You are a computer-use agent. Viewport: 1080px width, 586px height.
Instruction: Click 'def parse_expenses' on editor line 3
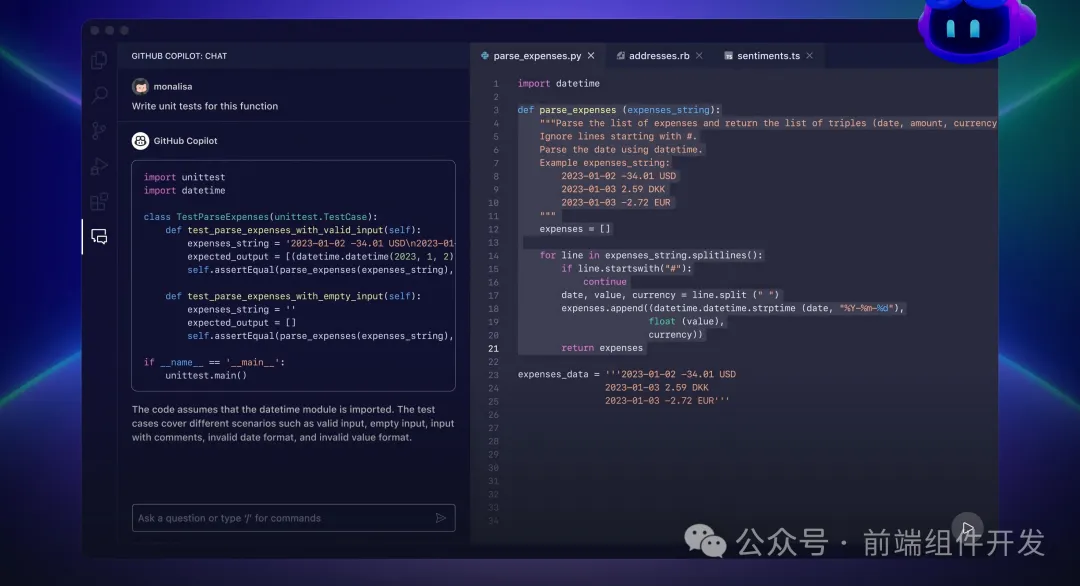pos(619,109)
